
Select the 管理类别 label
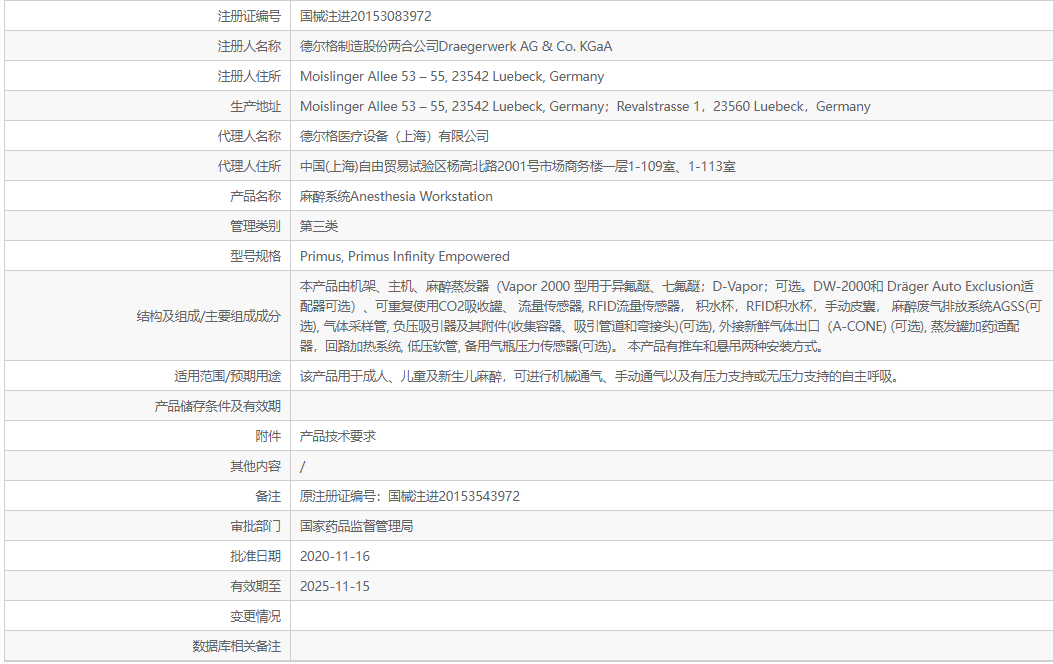point(255,226)
